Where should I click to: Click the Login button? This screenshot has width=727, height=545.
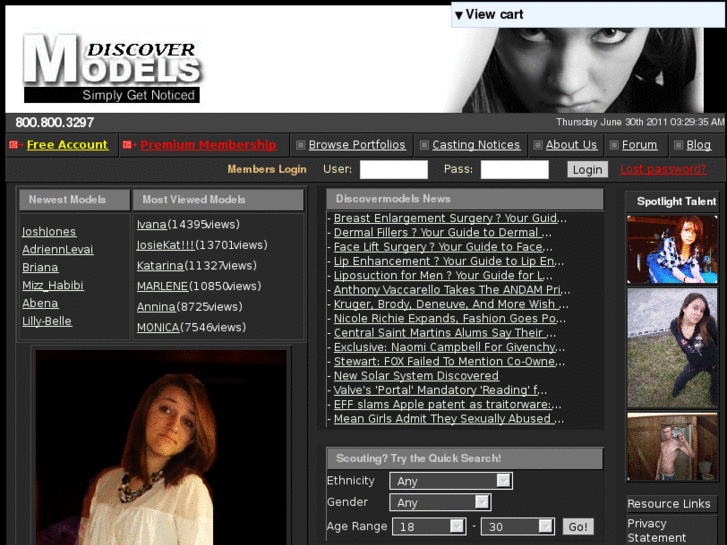point(587,169)
